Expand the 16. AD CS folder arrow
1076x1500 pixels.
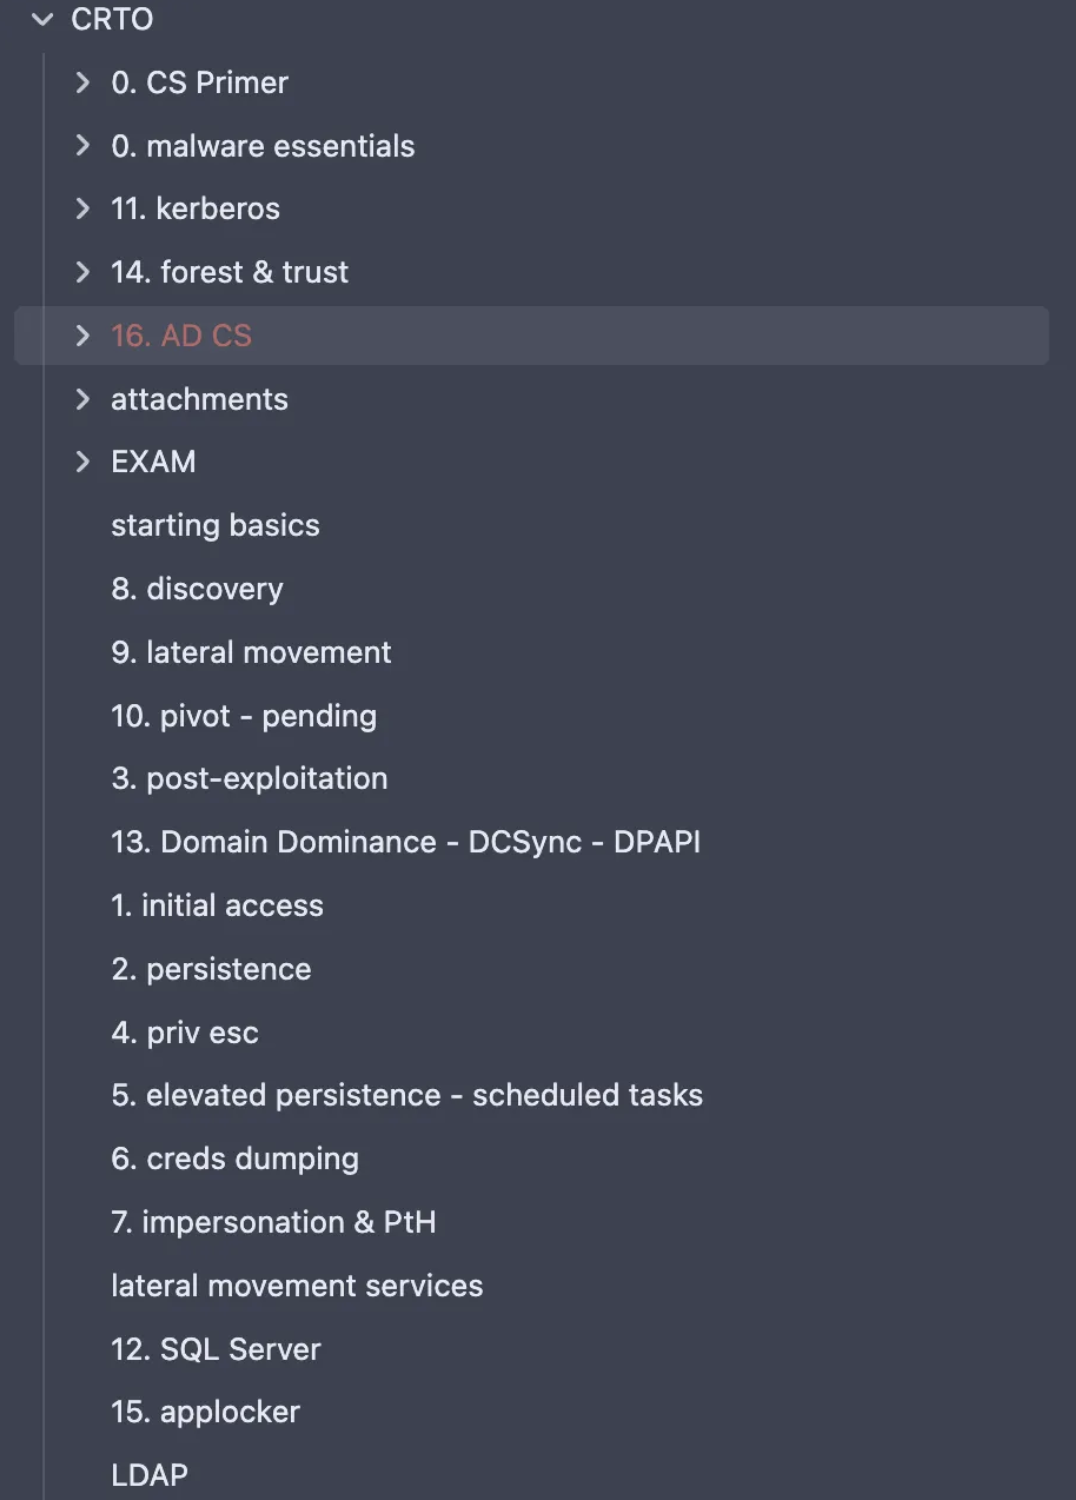point(83,336)
